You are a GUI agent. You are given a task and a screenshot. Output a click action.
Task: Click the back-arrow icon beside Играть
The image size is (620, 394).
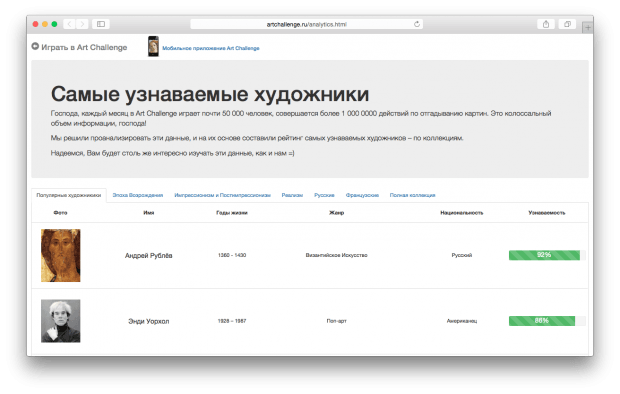coord(35,46)
